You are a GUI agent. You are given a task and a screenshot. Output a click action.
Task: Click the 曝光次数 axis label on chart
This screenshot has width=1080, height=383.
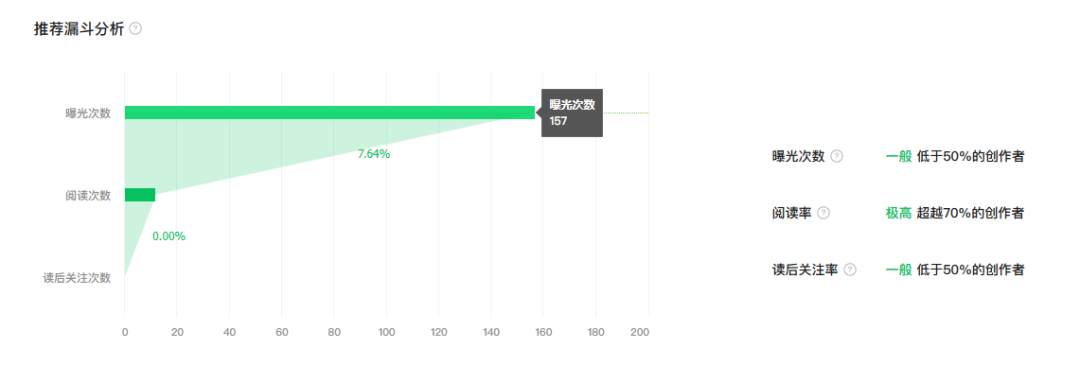pyautogui.click(x=88, y=113)
